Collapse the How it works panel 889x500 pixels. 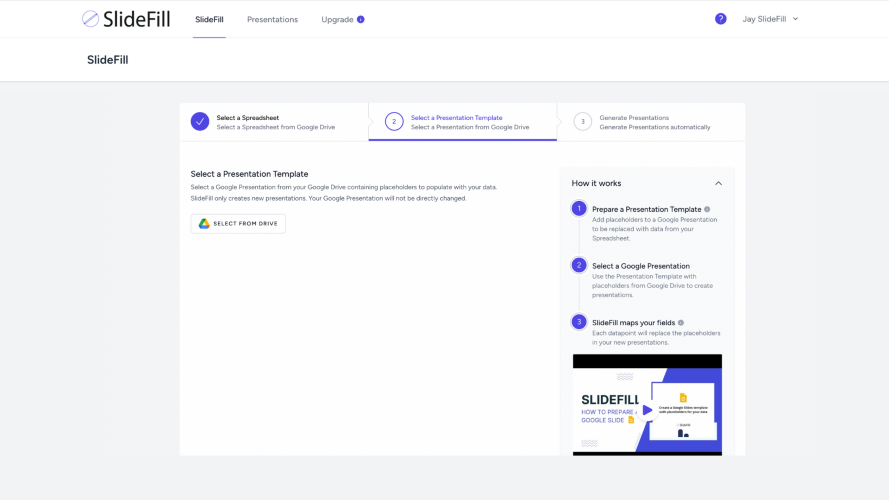(718, 183)
